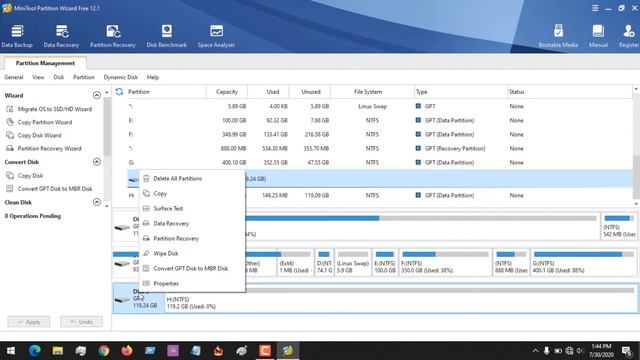Collapse the Convert Disk section
640x360 pixels.
click(x=97, y=162)
